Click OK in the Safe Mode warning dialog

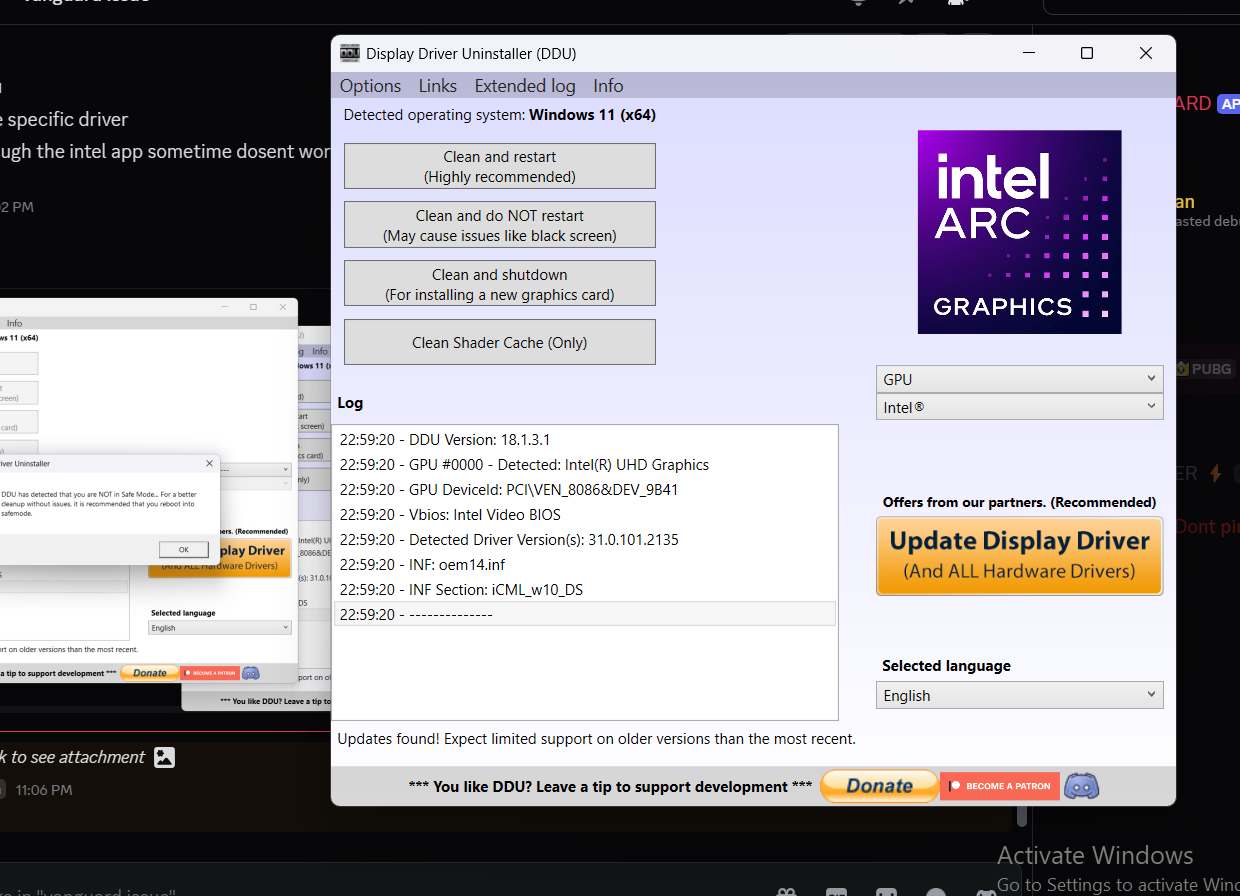[183, 550]
